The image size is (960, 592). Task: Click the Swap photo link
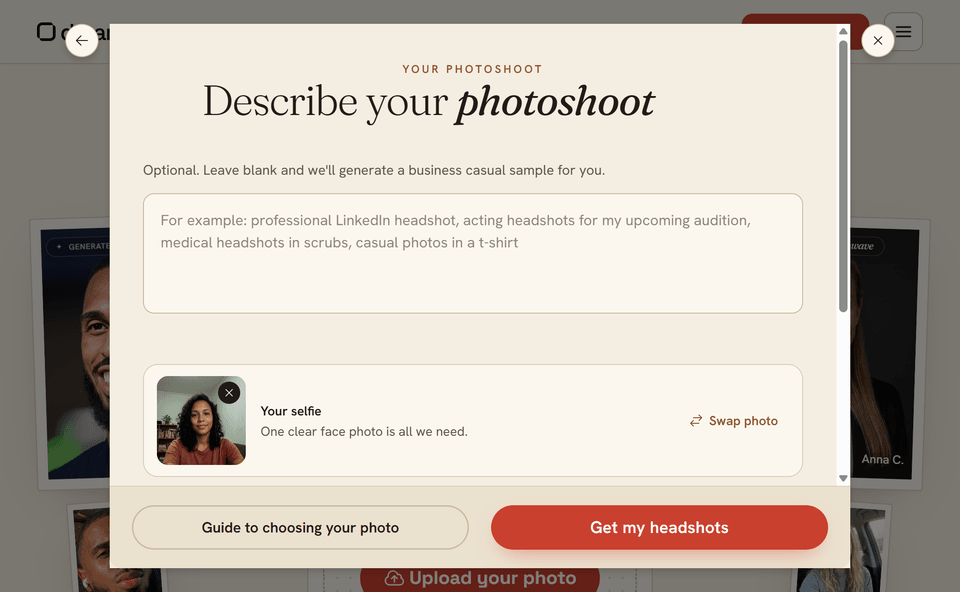[x=733, y=421]
